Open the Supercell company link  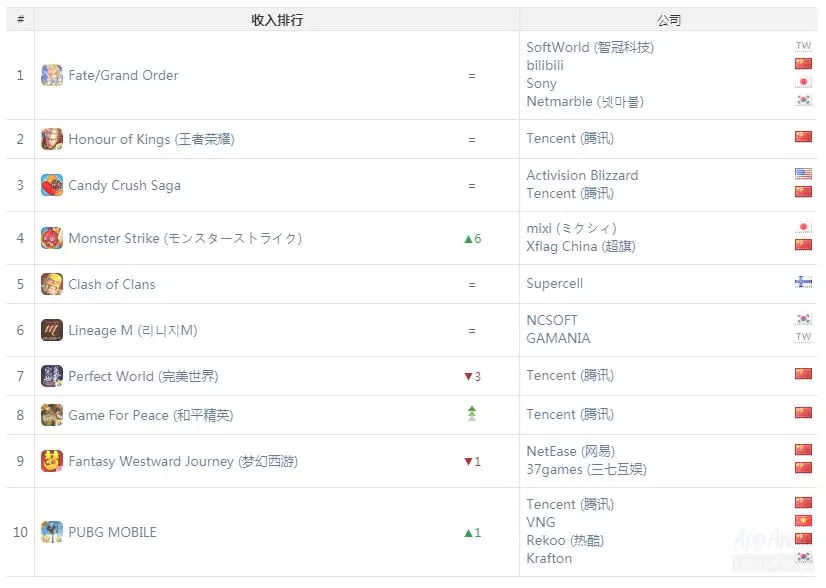coord(554,284)
